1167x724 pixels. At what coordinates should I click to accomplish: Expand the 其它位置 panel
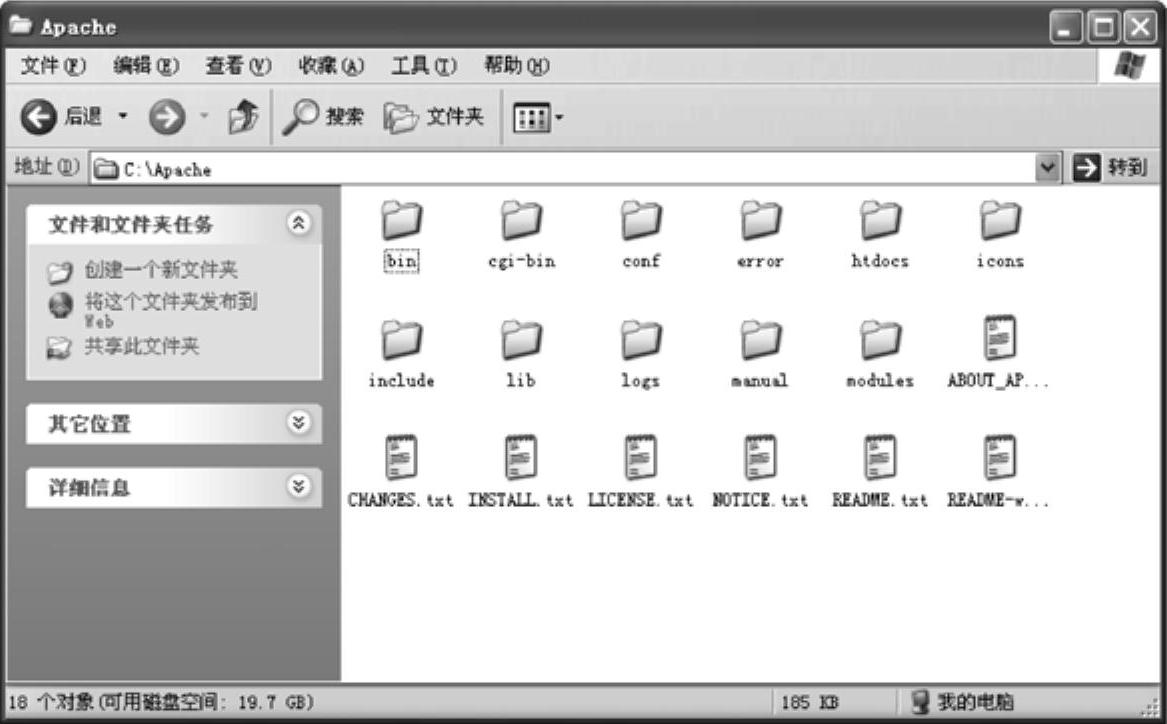[x=298, y=423]
